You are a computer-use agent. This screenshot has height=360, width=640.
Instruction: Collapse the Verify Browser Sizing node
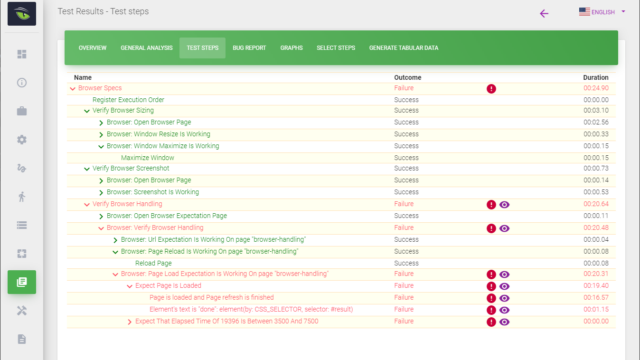pyautogui.click(x=87, y=111)
